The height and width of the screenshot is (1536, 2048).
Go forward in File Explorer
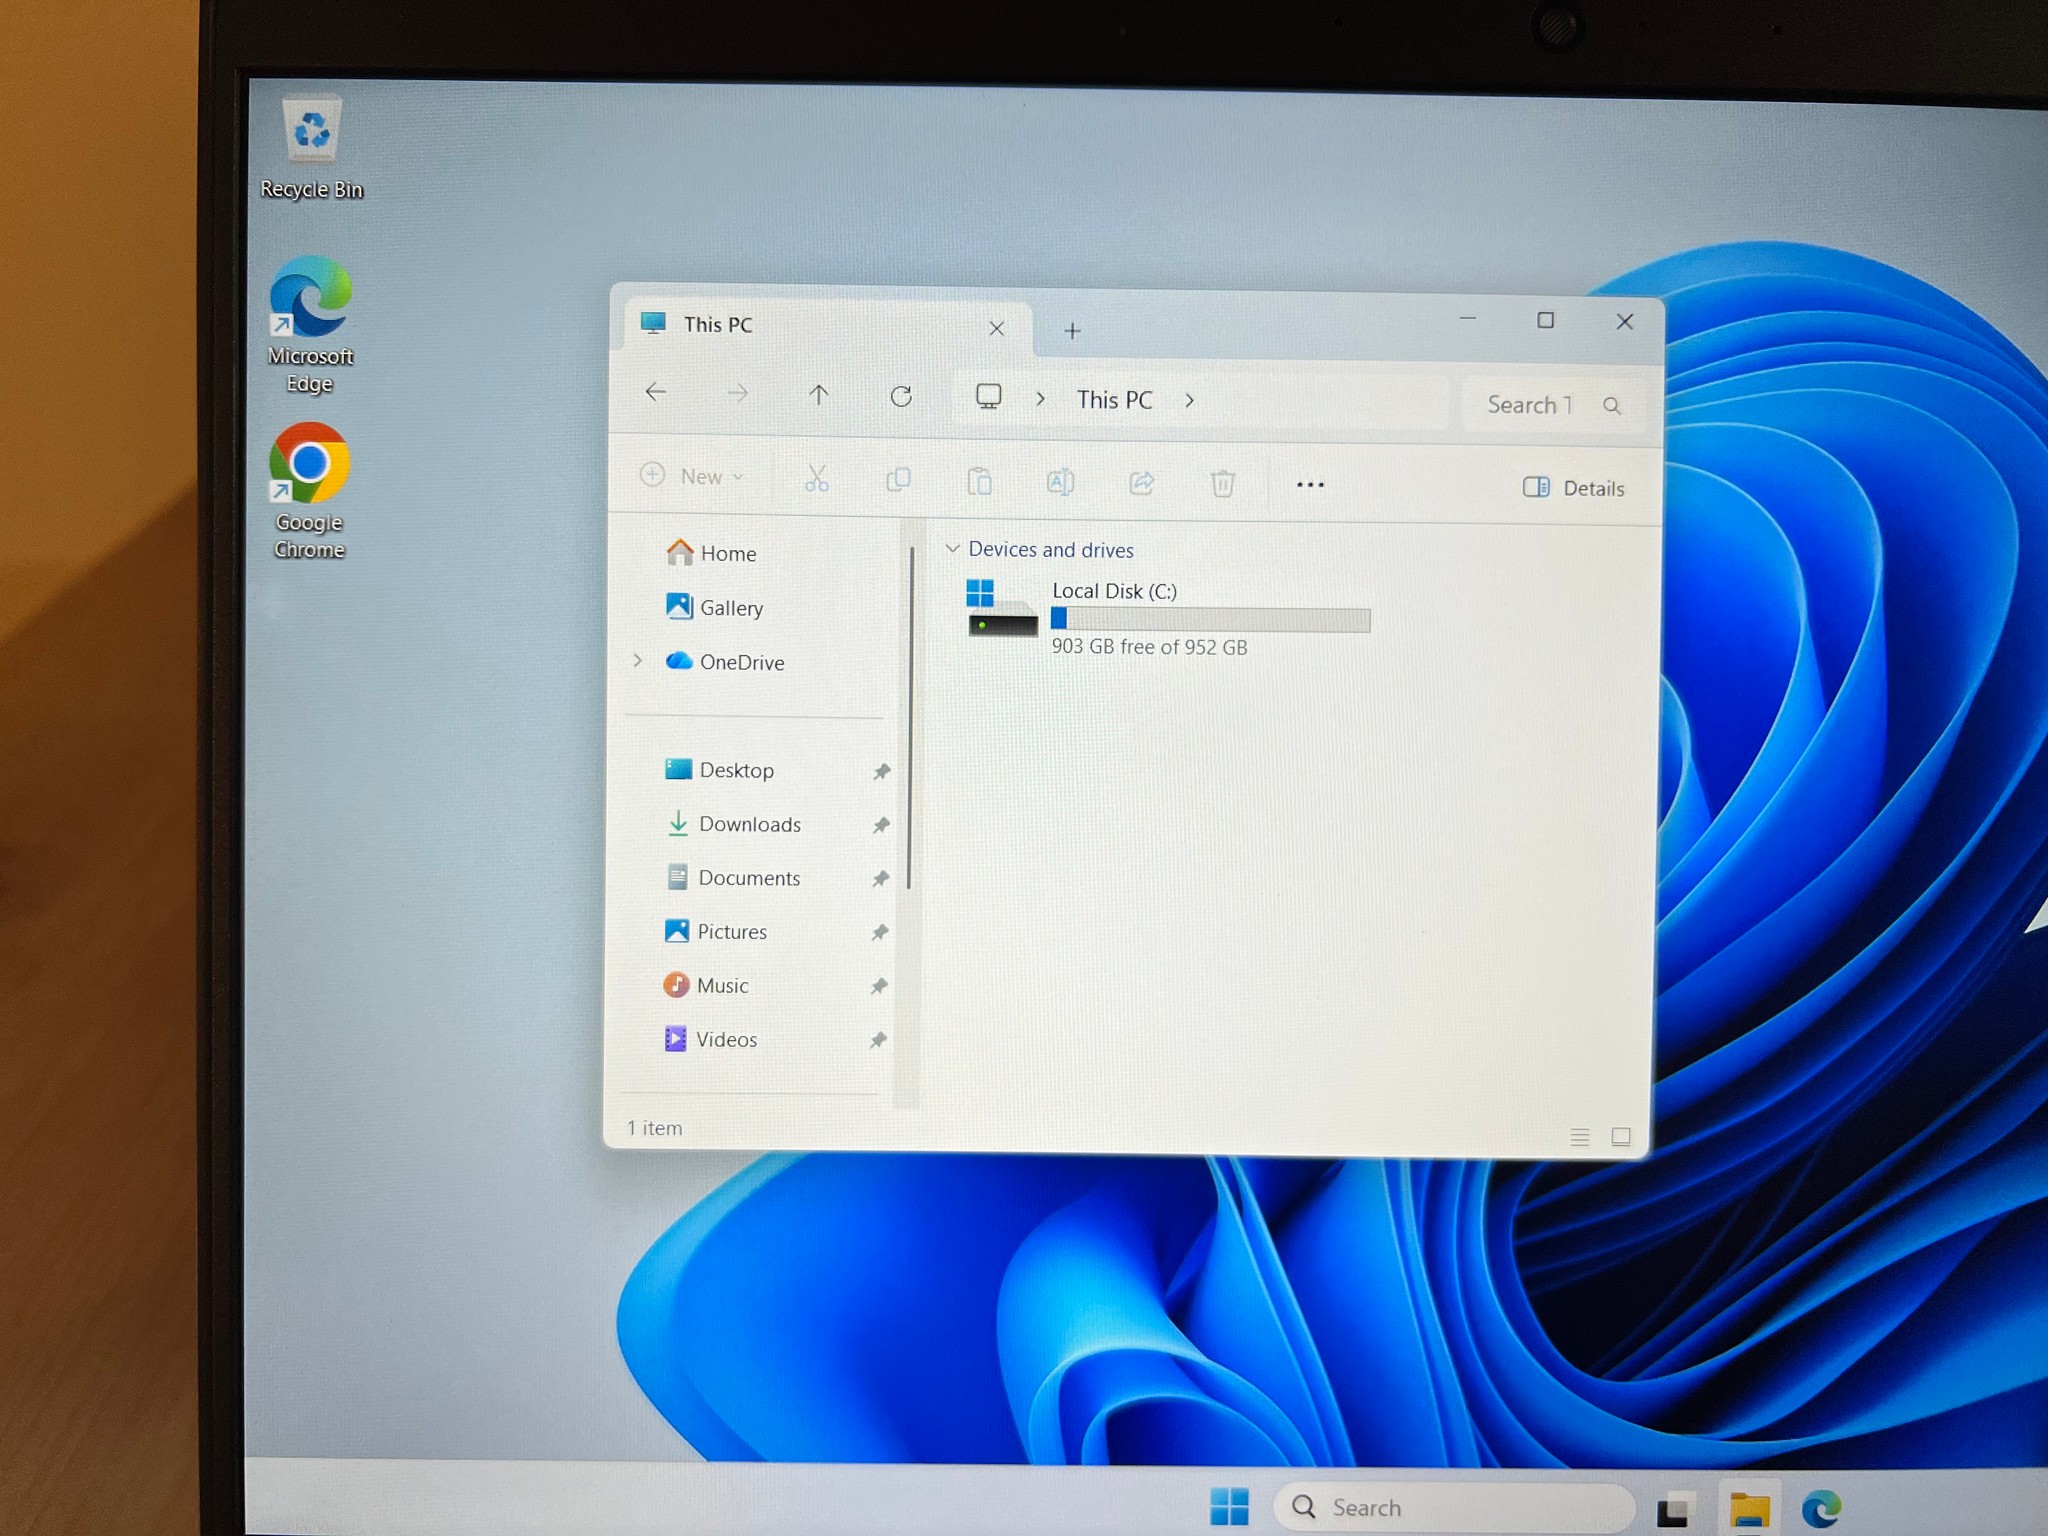tap(737, 394)
